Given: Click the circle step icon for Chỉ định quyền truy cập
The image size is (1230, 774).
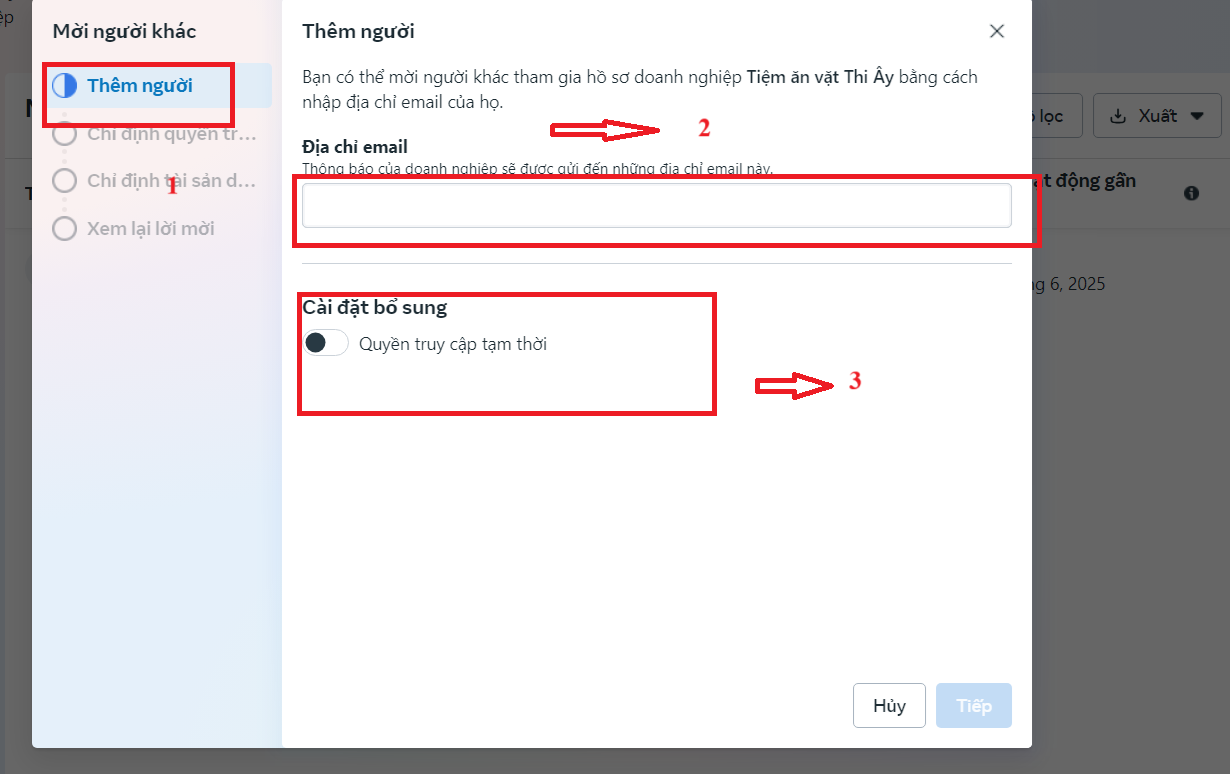Looking at the screenshot, I should point(65,133).
